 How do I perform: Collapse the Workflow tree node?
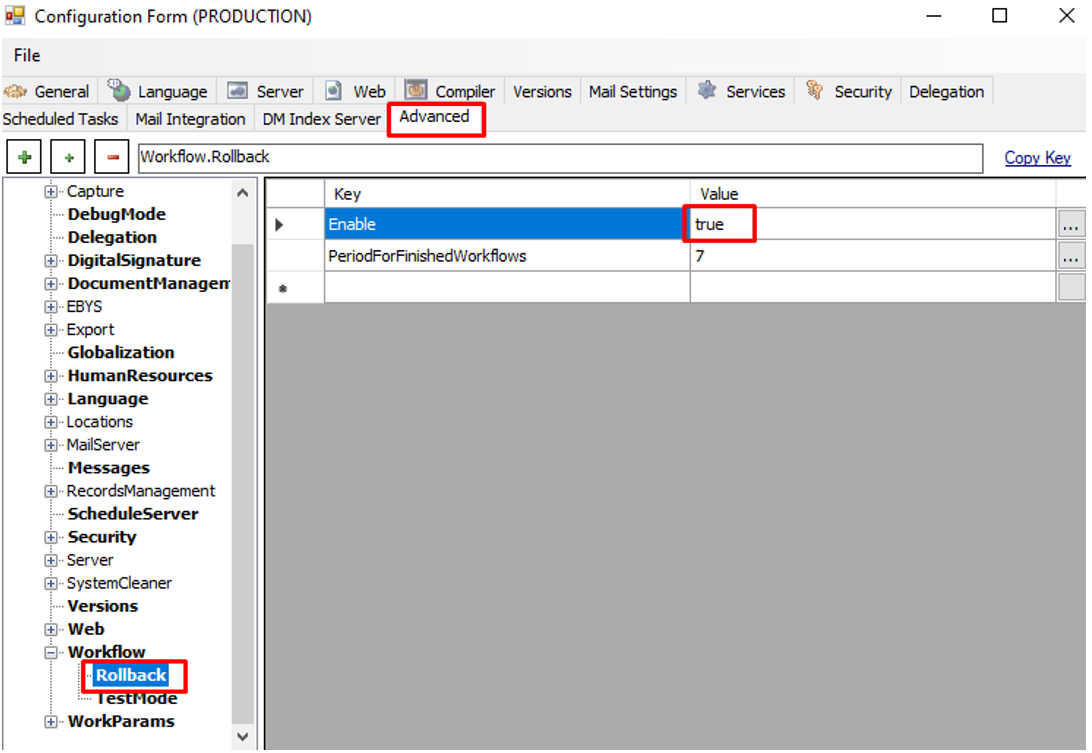51,652
